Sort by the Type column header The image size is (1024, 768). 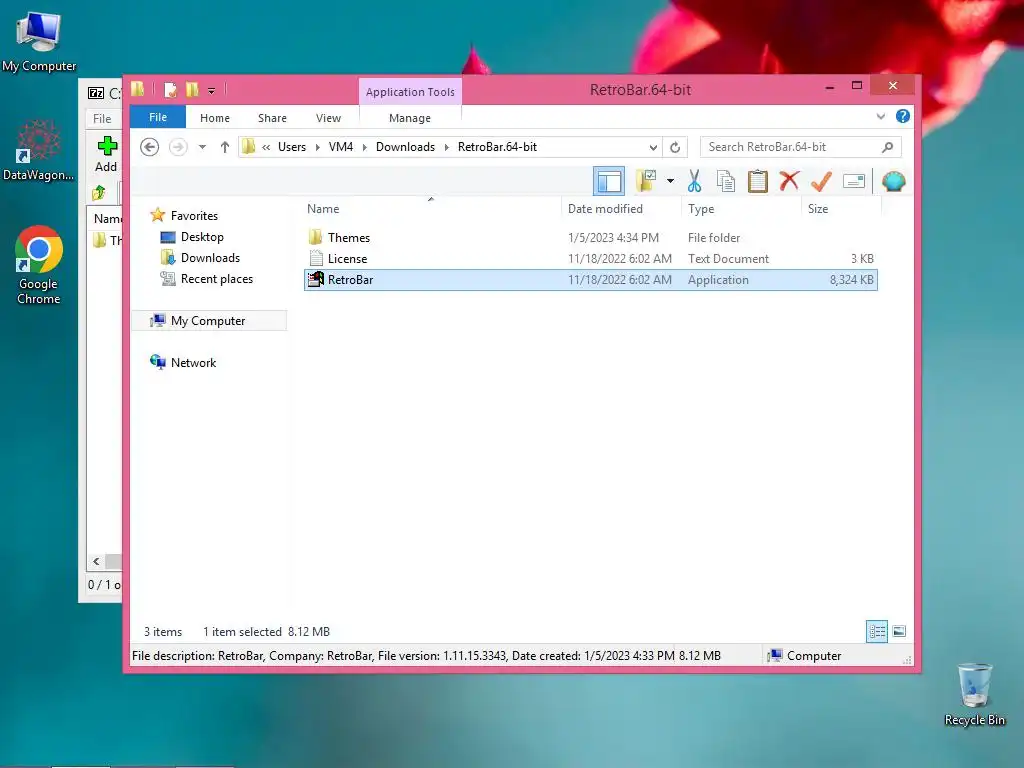(x=701, y=209)
